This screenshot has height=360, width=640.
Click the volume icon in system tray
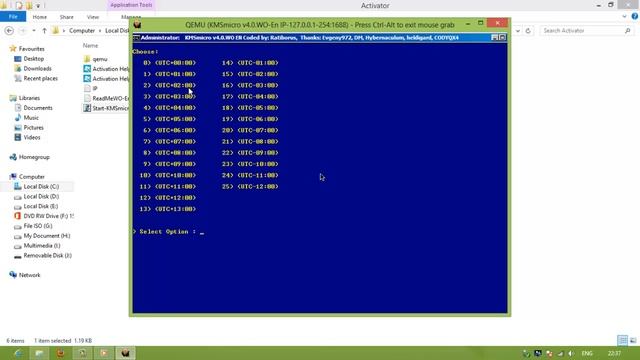tap(571, 353)
